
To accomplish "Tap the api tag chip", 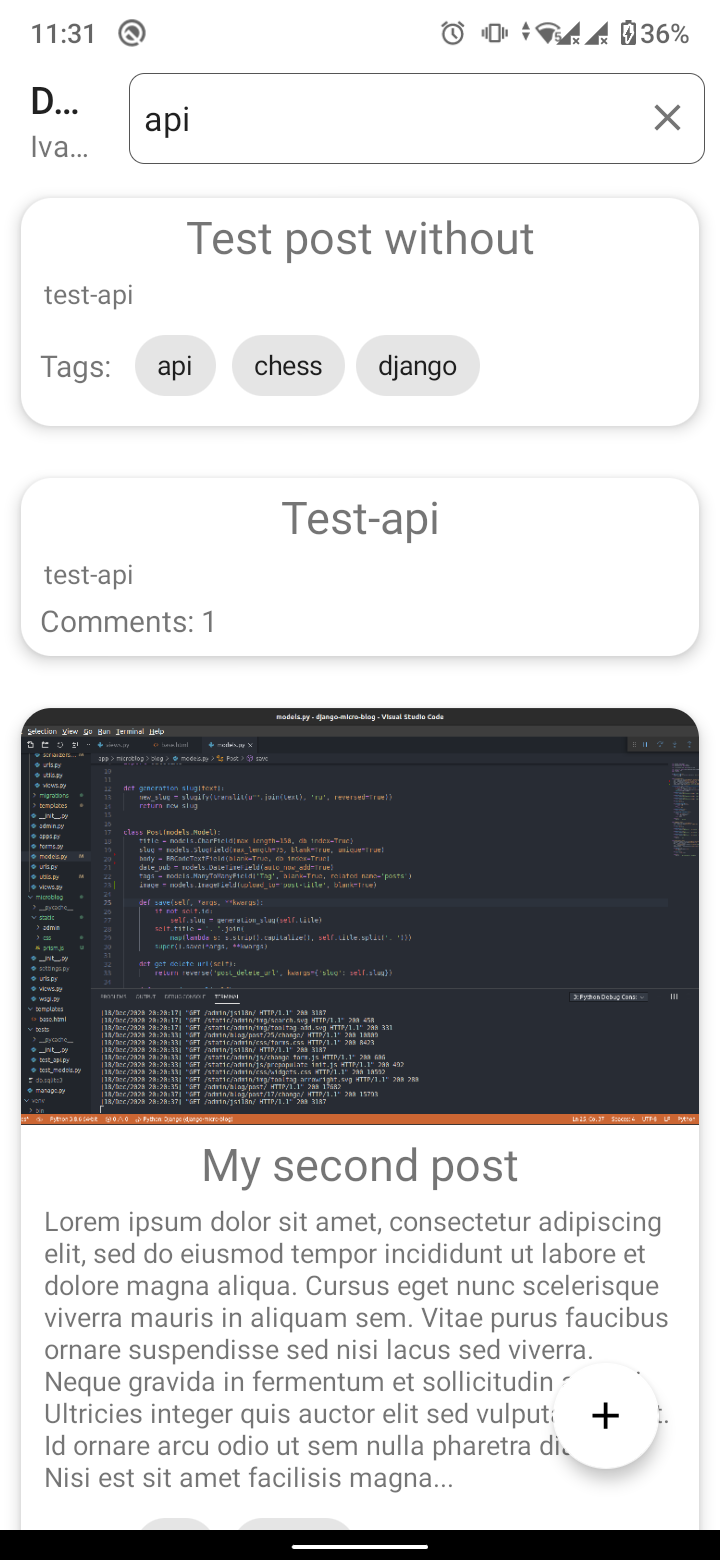I will pyautogui.click(x=175, y=365).
